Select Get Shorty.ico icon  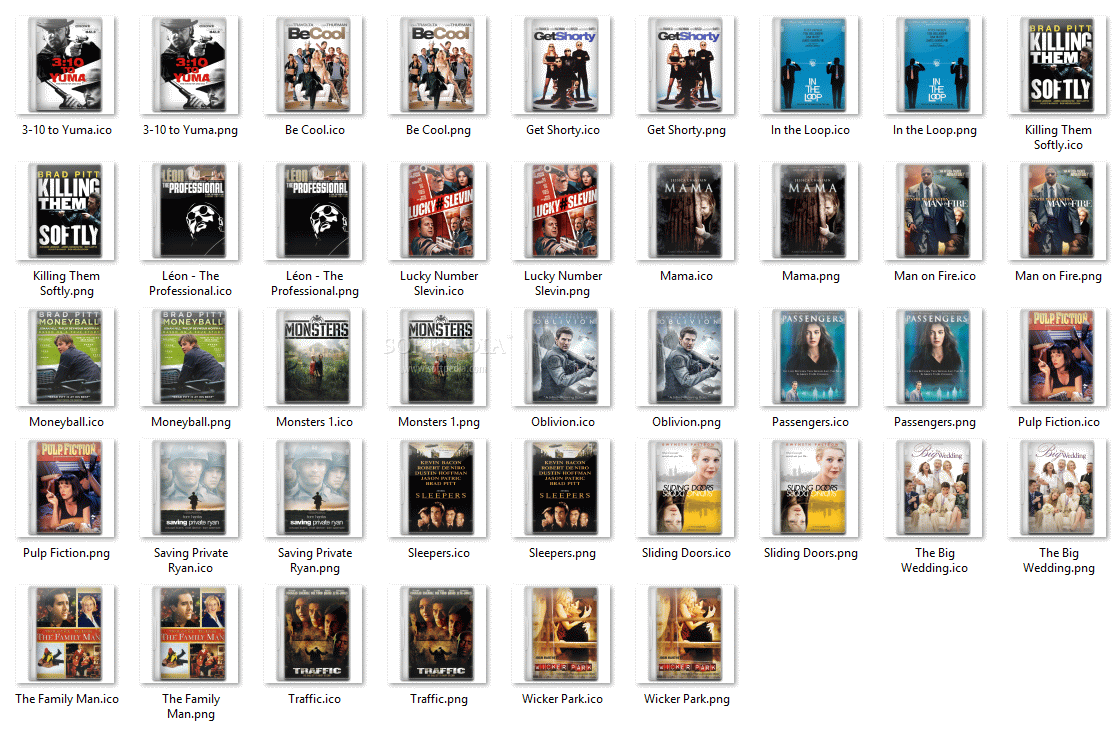point(563,66)
